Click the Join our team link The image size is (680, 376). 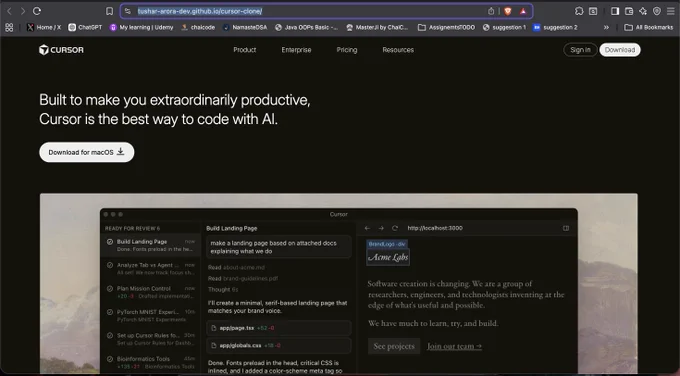tap(454, 346)
